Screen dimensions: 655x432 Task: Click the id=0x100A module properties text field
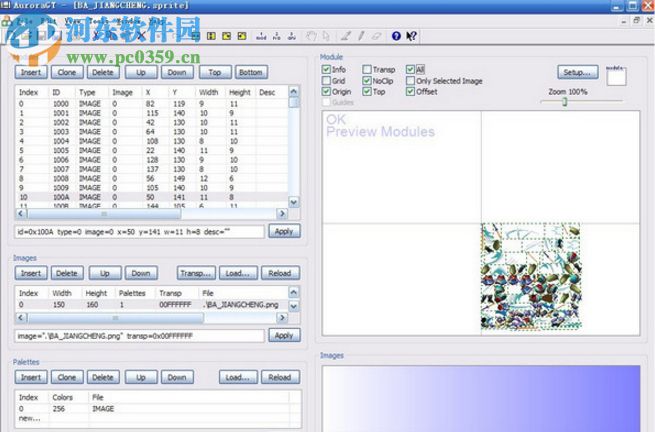coord(140,231)
